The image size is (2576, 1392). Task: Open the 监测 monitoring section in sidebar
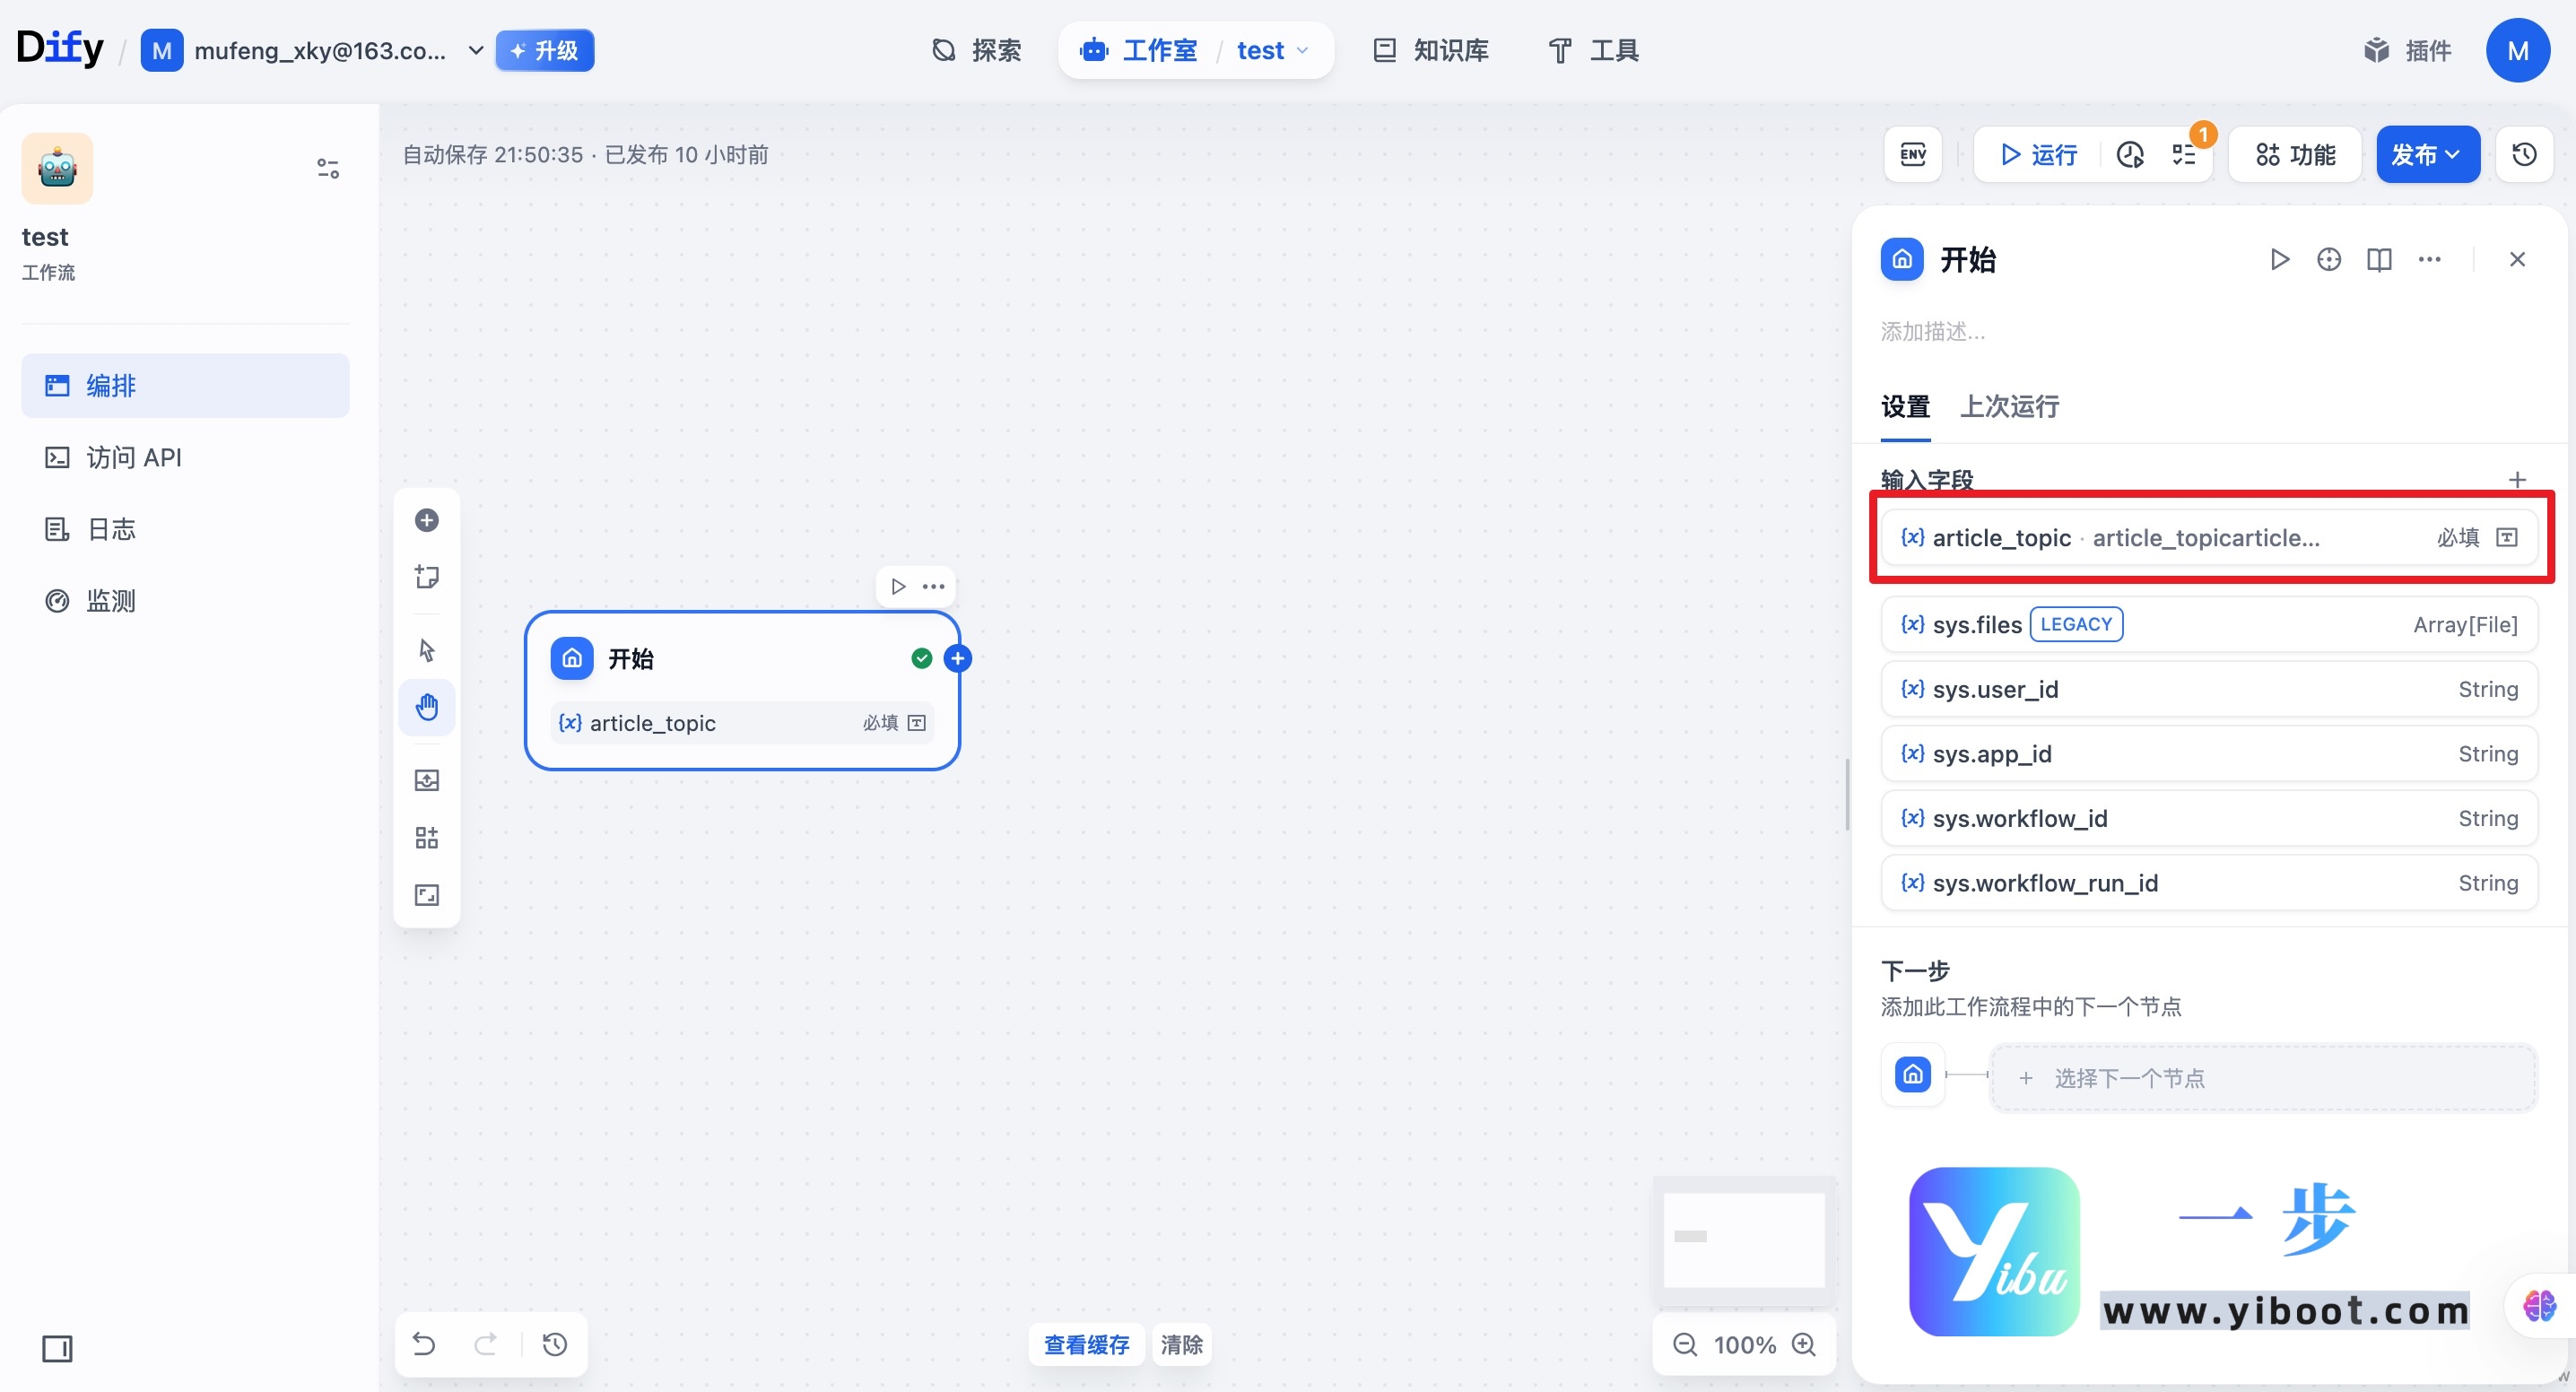110,600
